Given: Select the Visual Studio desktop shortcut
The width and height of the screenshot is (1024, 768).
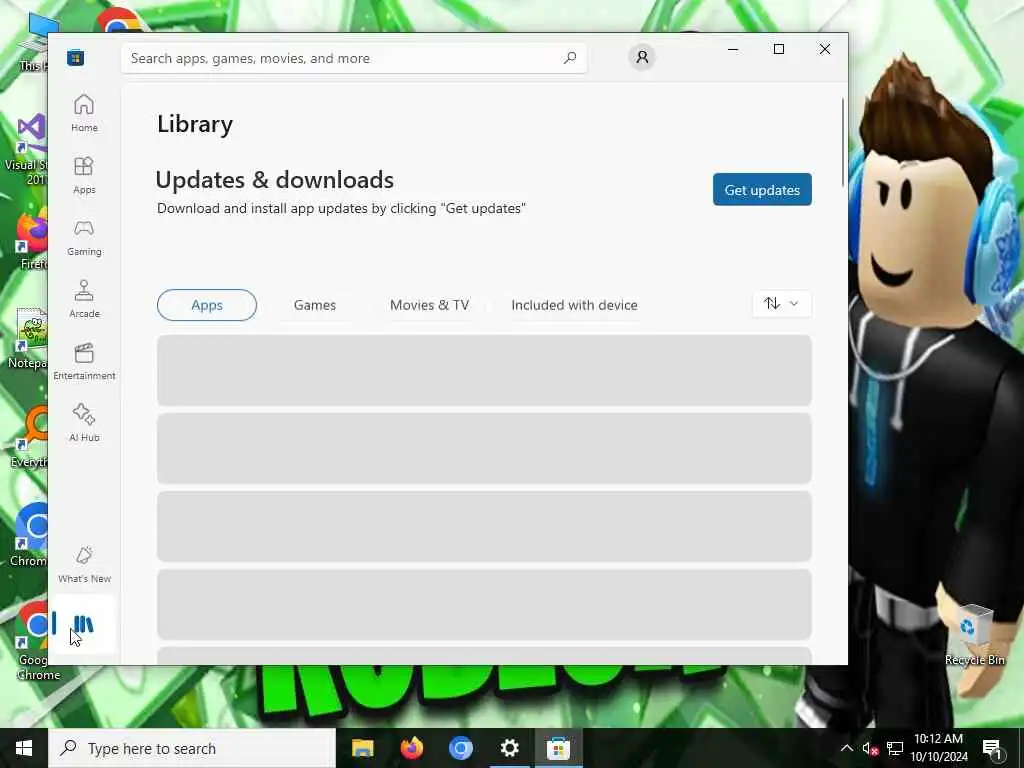Looking at the screenshot, I should tap(26, 149).
